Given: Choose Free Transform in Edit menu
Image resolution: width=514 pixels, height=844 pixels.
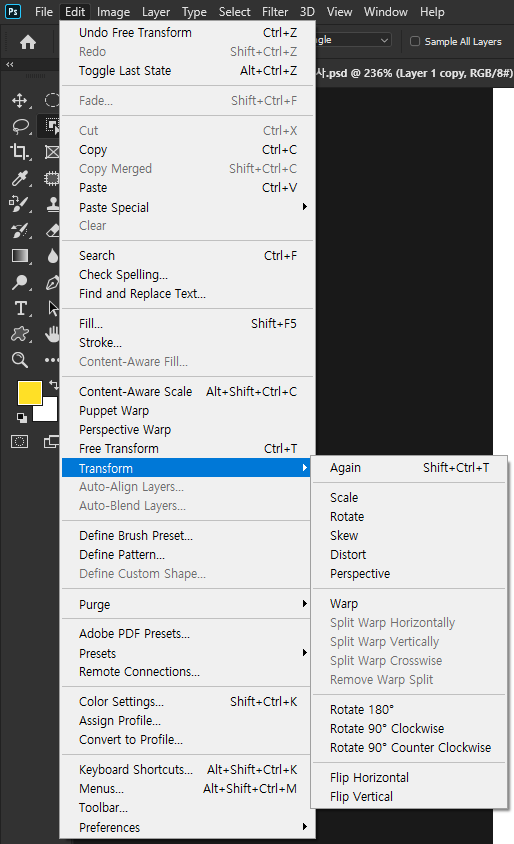Looking at the screenshot, I should [188, 448].
